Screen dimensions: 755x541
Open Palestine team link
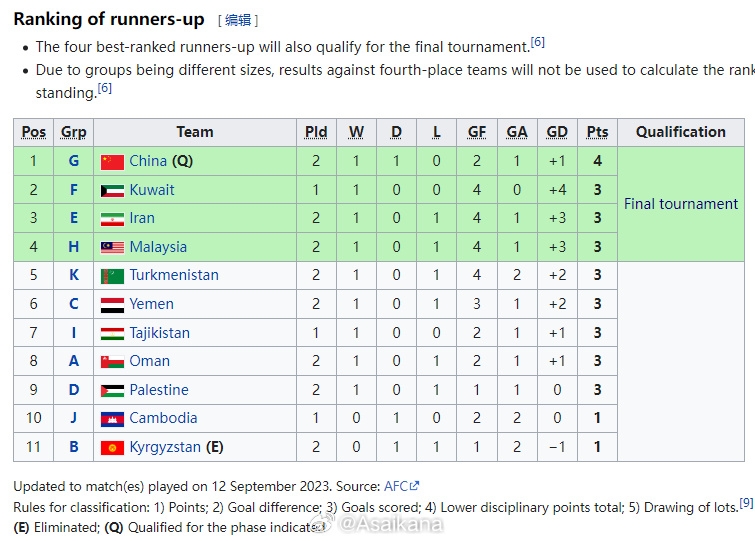(159, 389)
